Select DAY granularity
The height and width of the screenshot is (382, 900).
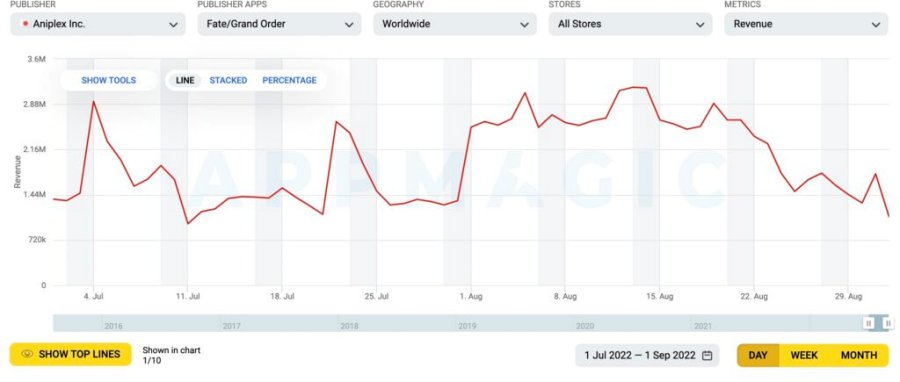758,355
